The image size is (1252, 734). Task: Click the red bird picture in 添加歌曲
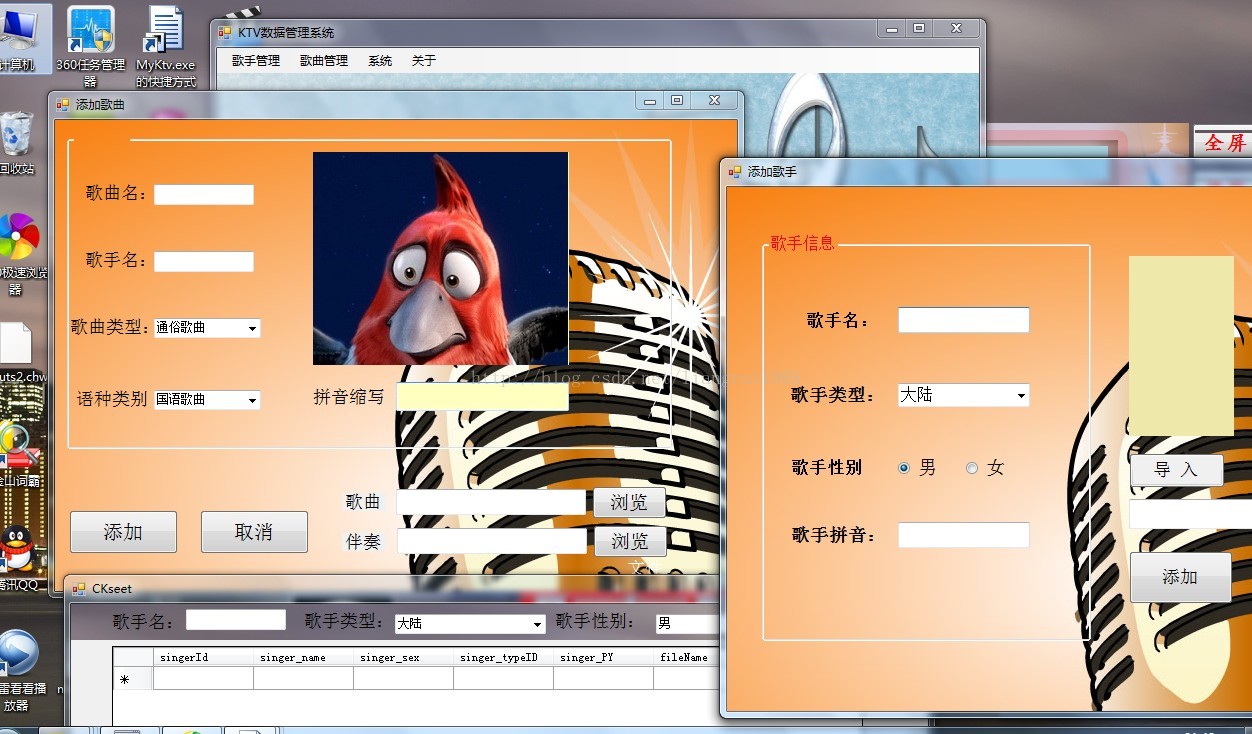click(440, 258)
